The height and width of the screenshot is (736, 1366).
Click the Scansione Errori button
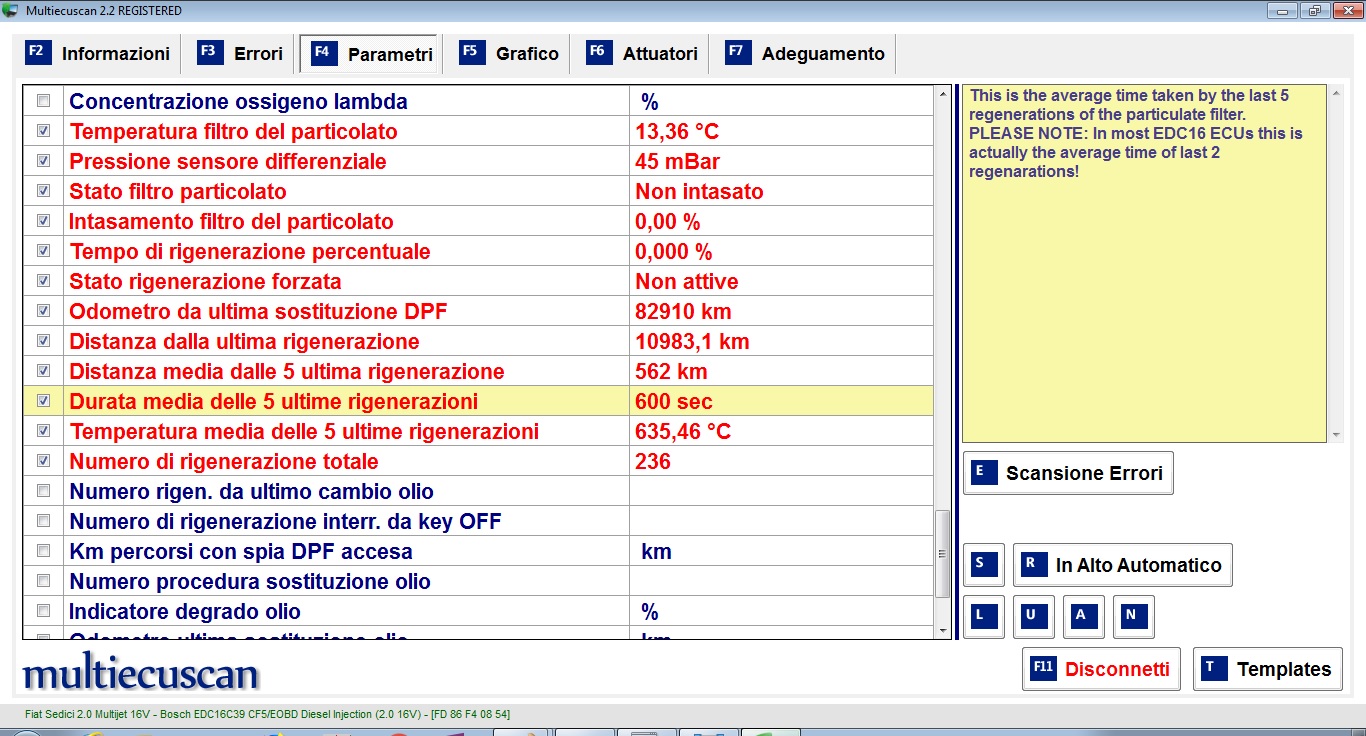point(1068,473)
